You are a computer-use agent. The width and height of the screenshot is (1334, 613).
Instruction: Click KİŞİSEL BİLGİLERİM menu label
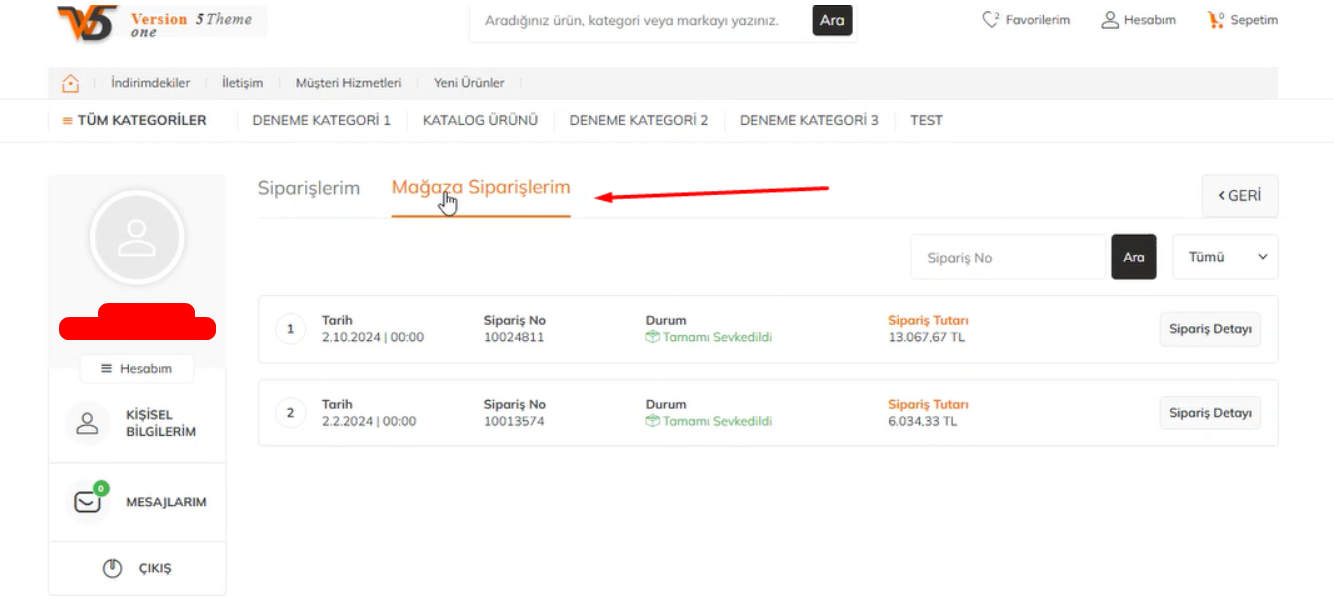click(161, 423)
